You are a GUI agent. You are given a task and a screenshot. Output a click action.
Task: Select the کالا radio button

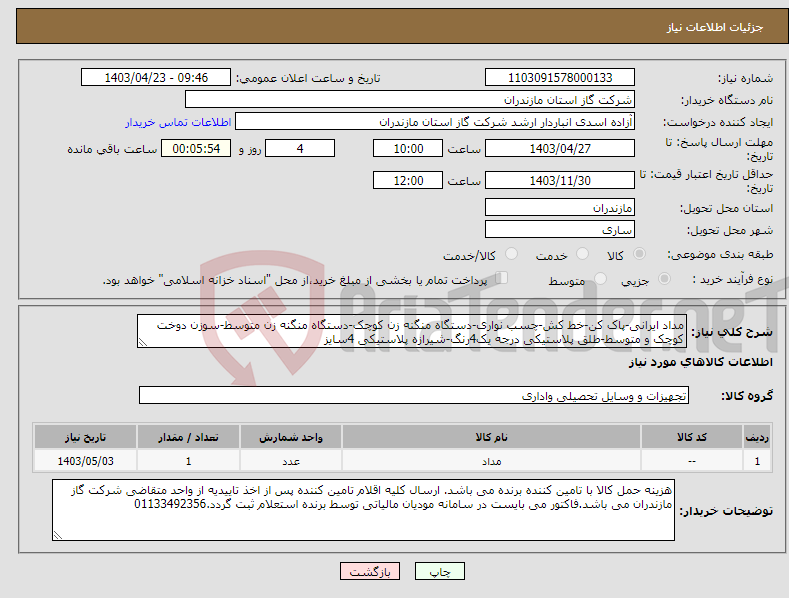[x=639, y=254]
